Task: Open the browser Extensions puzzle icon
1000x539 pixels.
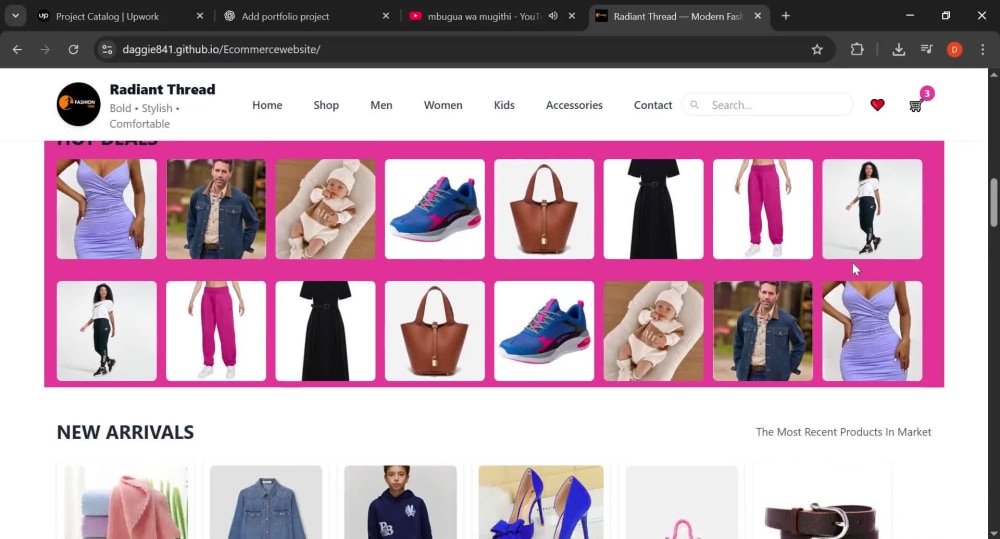Action: coord(857,49)
